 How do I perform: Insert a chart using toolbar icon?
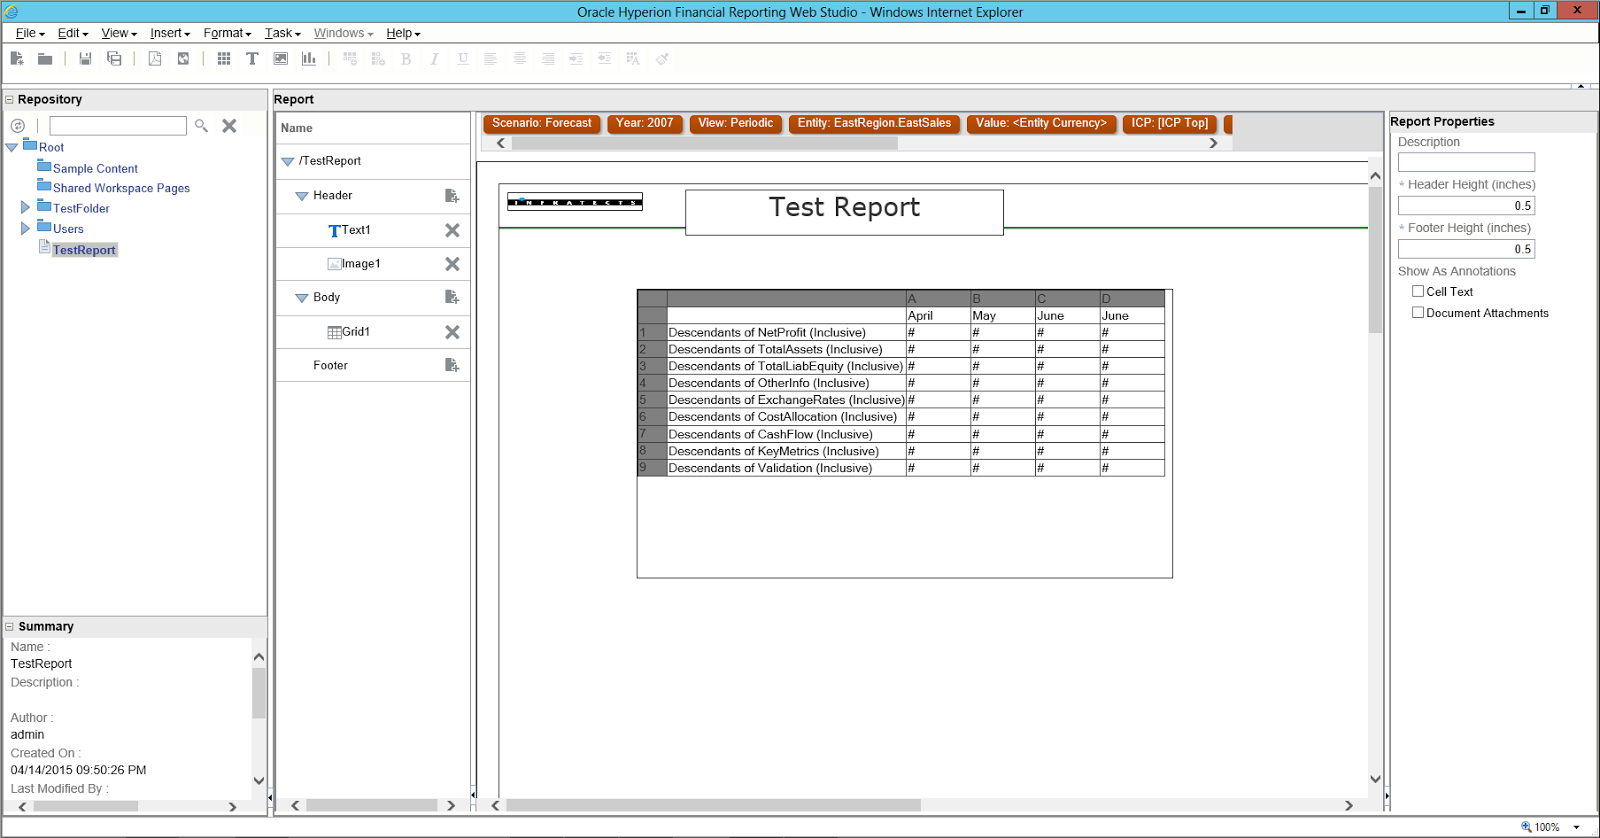pyautogui.click(x=309, y=59)
